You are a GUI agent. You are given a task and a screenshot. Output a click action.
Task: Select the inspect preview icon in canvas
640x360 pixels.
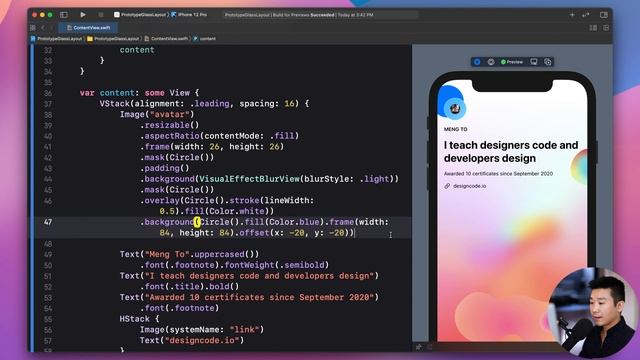pyautogui.click(x=491, y=62)
